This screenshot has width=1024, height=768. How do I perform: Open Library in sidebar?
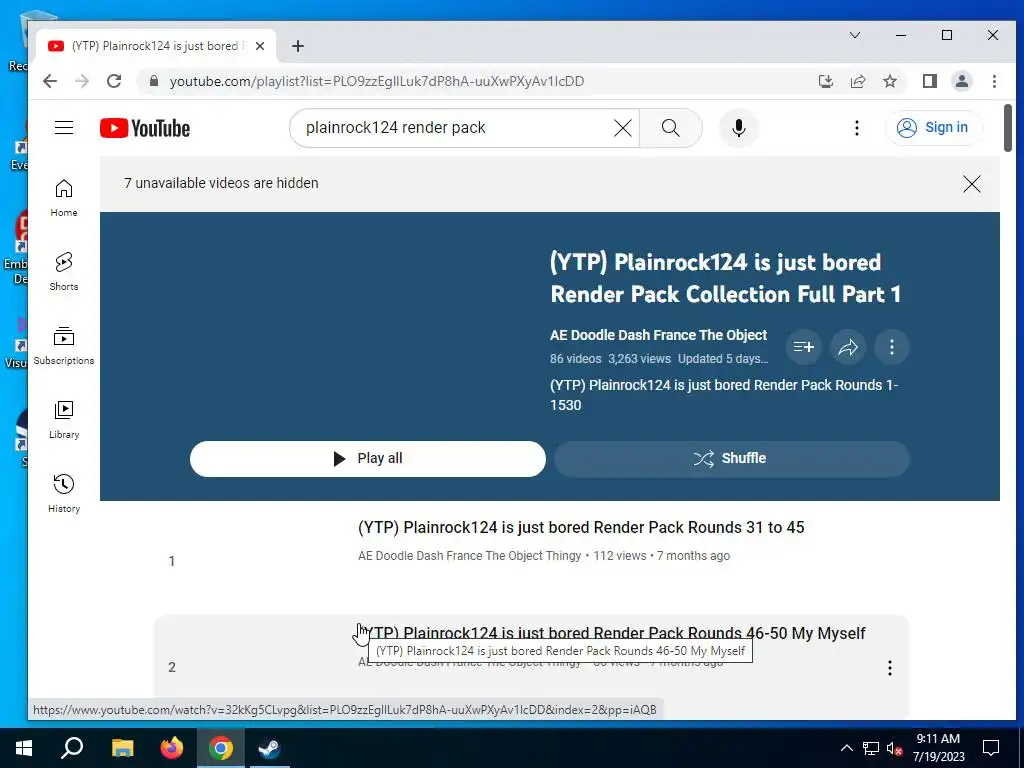[x=64, y=420]
